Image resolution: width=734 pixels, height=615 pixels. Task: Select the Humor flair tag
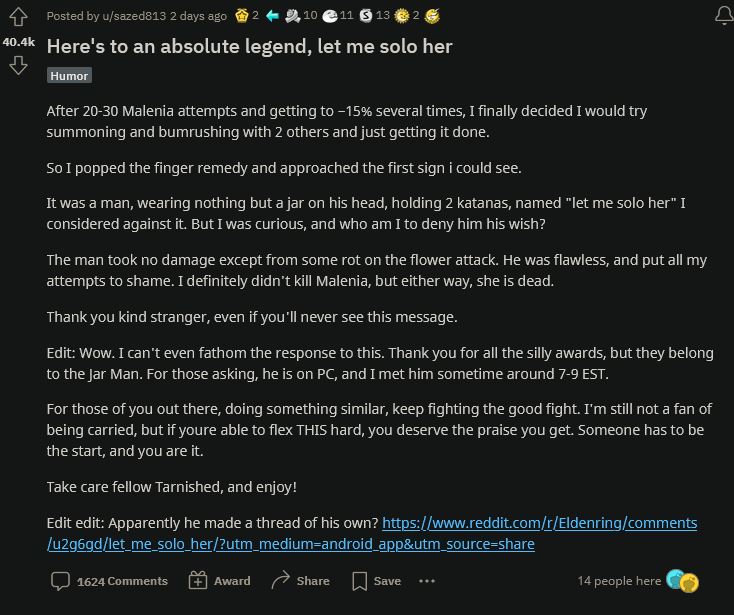[69, 75]
